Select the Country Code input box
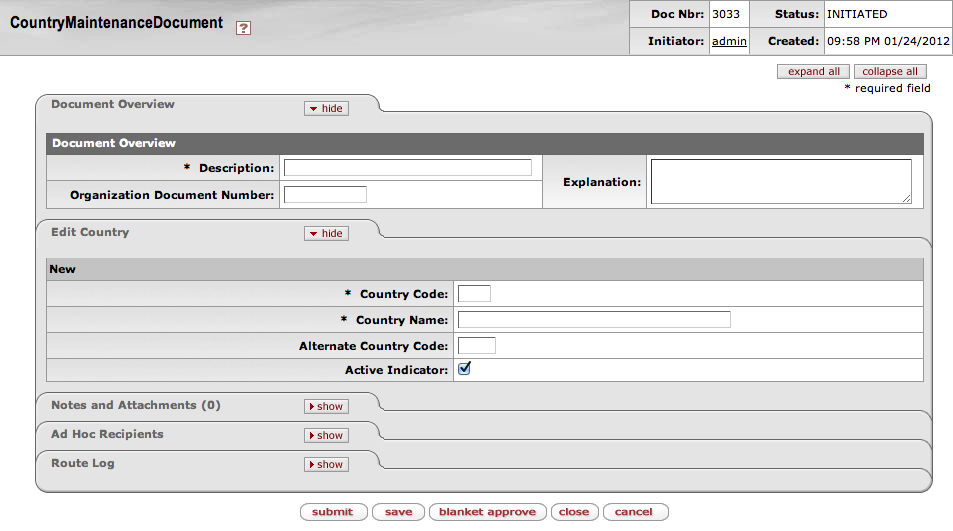 tap(474, 293)
